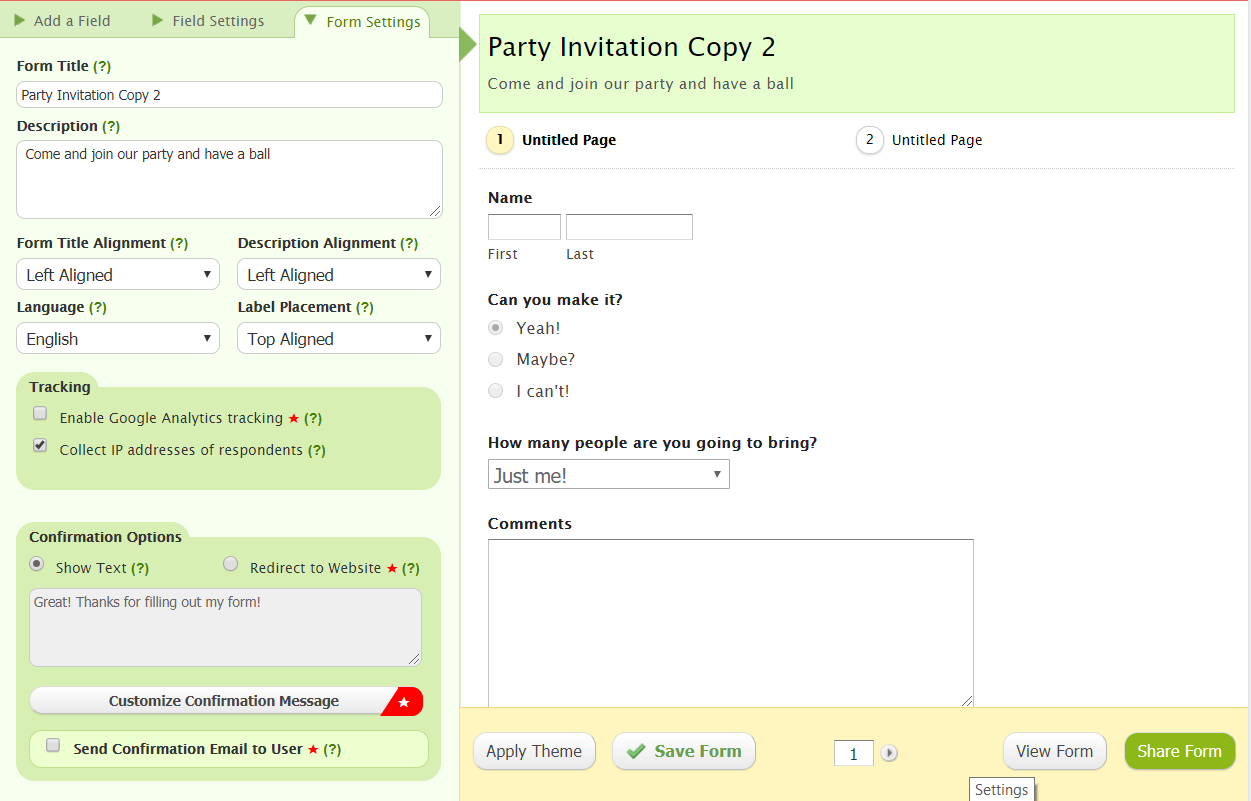Click next page arrow beside page number
Screen dimensions: 1251x801
(889, 753)
